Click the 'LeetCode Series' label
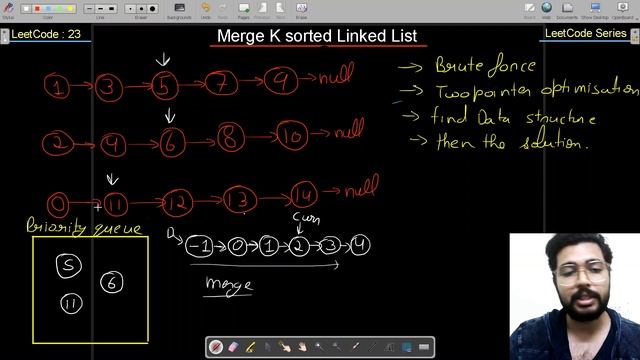Viewport: 640px width, 360px height. tap(586, 33)
